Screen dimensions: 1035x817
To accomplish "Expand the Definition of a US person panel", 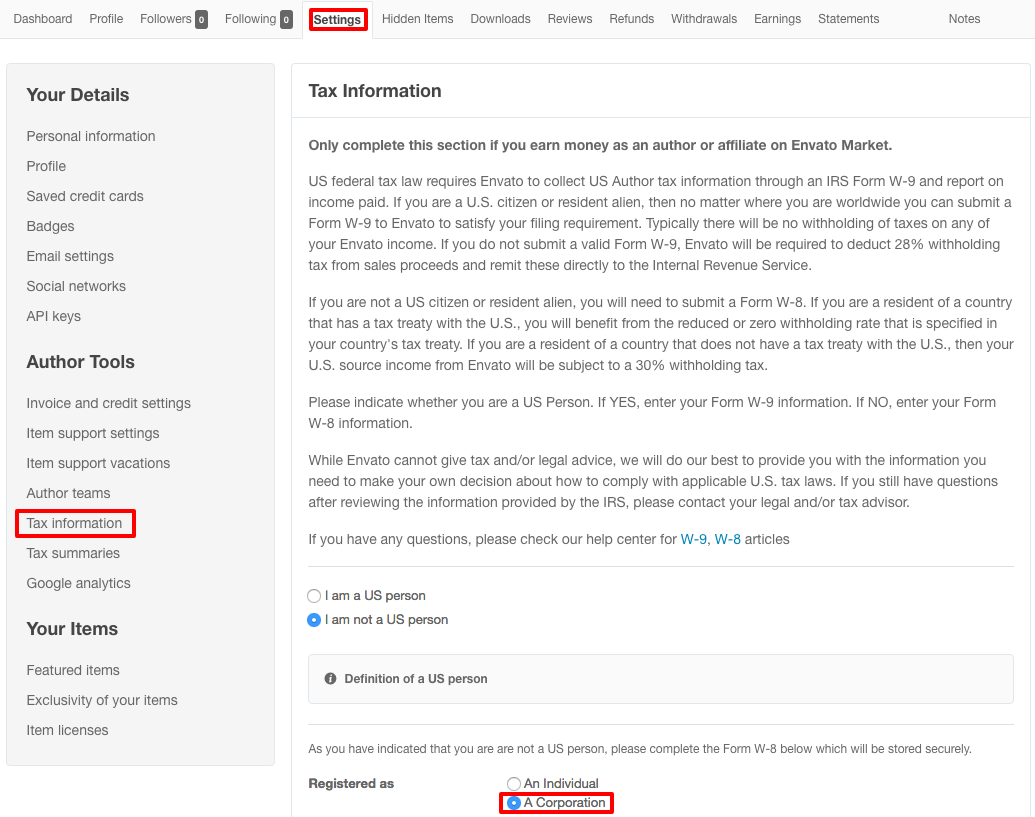I will [415, 679].
